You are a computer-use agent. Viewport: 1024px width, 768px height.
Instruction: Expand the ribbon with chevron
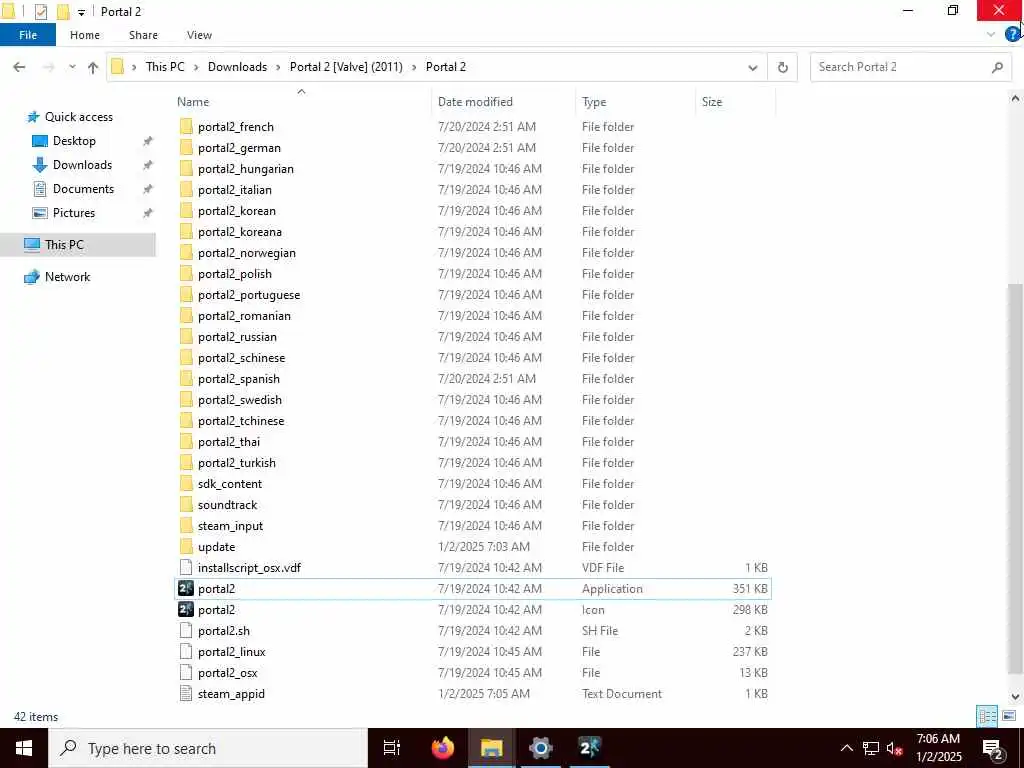pyautogui.click(x=991, y=34)
